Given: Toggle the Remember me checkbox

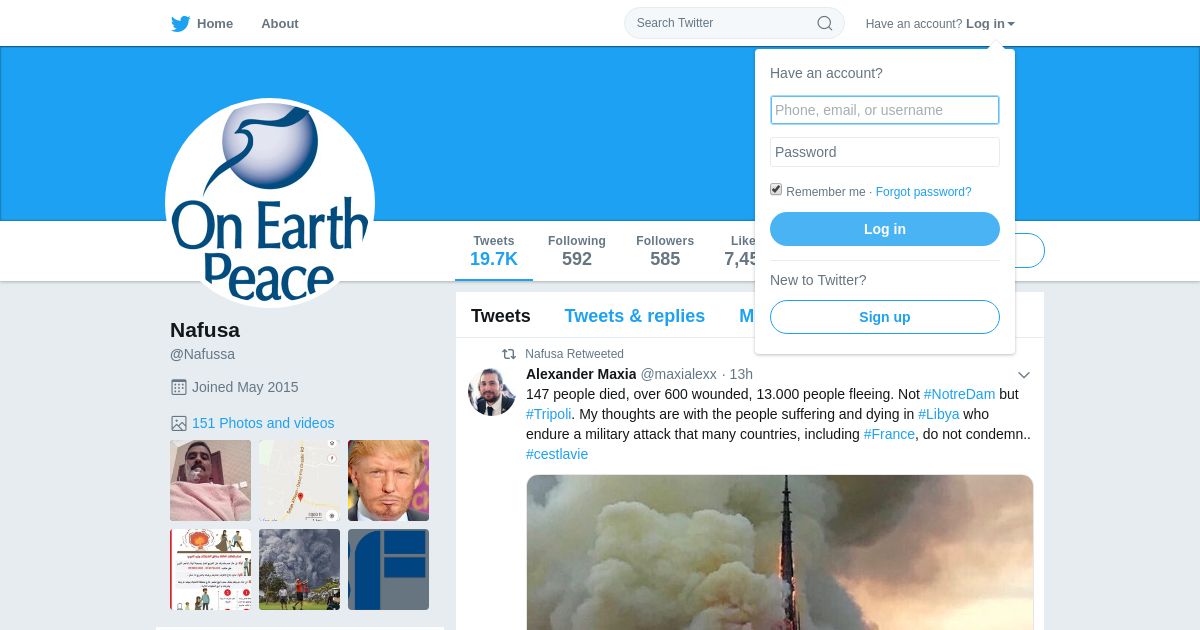Looking at the screenshot, I should [x=776, y=190].
